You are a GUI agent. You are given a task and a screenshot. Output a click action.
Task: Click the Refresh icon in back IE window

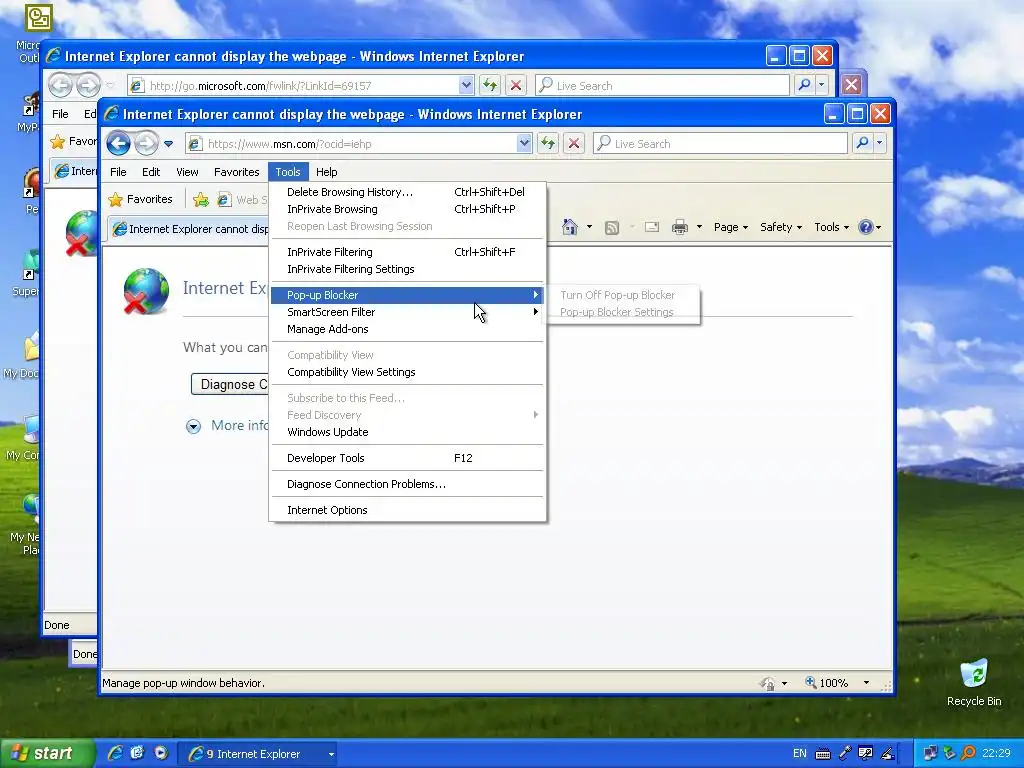coord(490,85)
